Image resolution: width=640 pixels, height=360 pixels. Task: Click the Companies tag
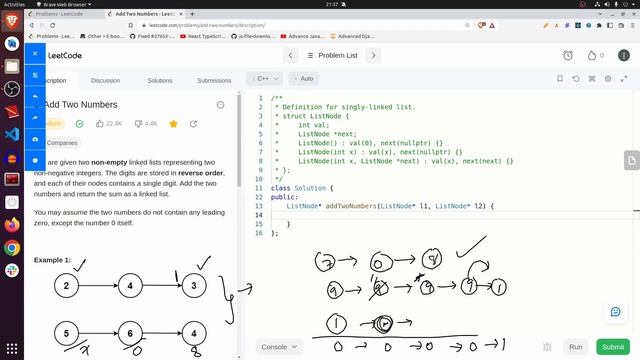(61, 143)
